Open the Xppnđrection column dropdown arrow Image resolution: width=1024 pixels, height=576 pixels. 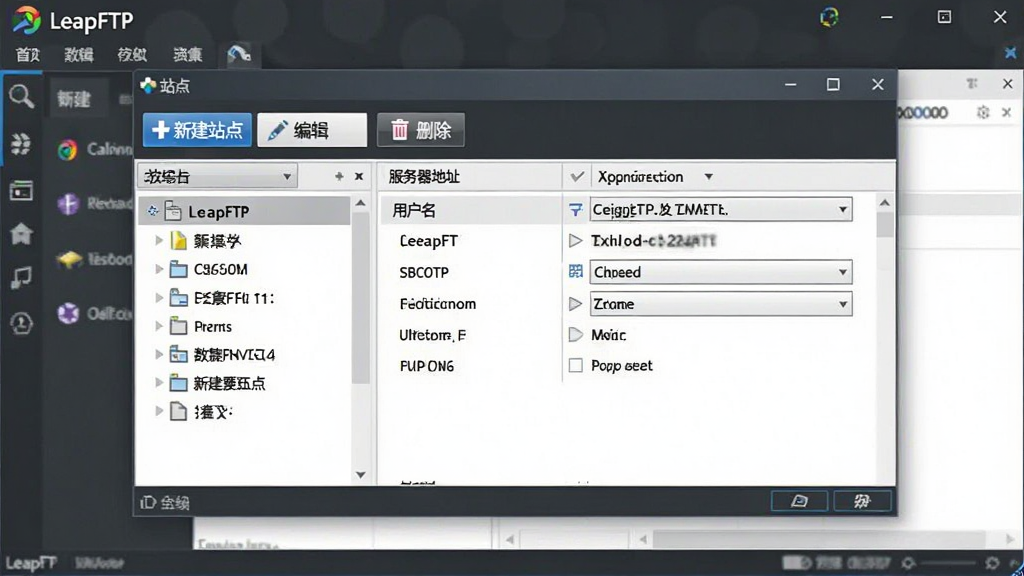coord(709,177)
